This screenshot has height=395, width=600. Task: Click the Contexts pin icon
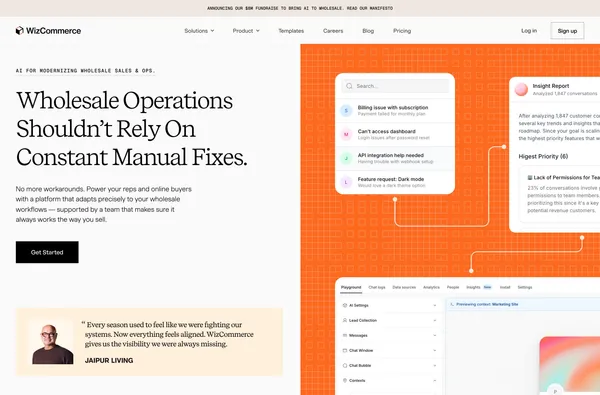[x=345, y=380]
